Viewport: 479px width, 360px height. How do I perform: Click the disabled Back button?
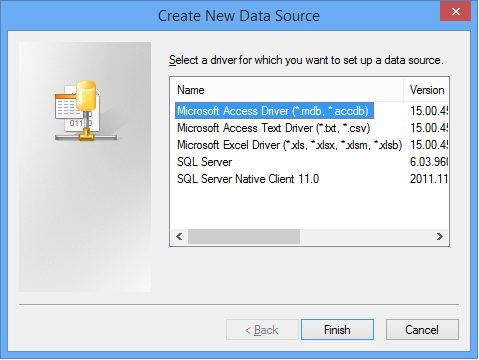point(262,330)
